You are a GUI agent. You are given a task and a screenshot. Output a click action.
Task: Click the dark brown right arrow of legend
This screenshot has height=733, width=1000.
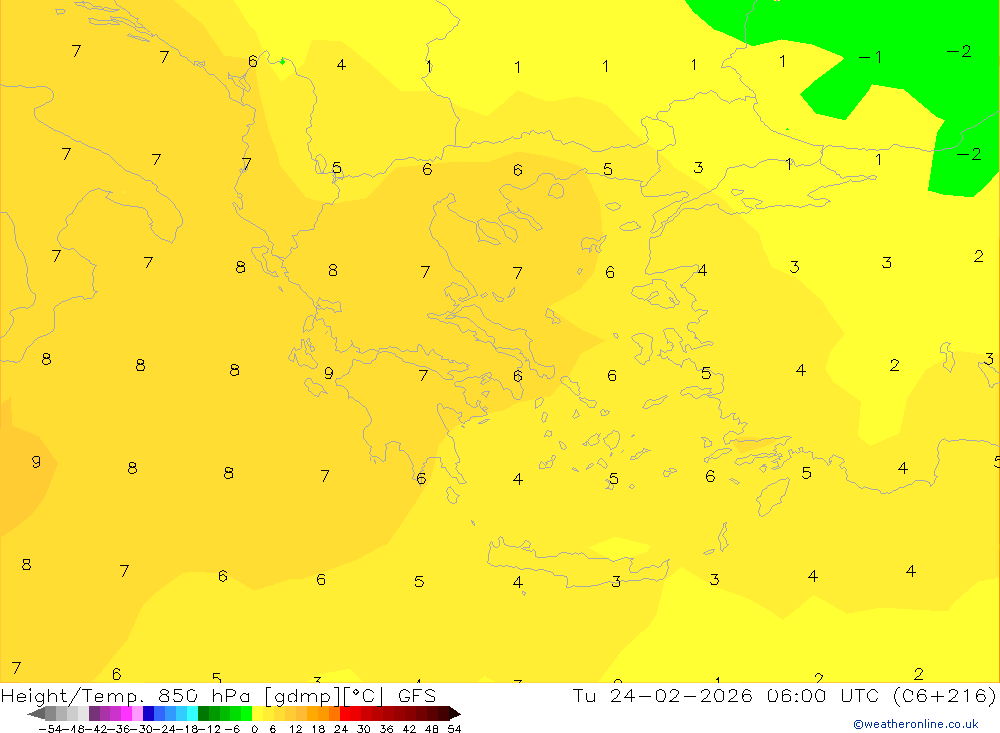click(x=455, y=713)
